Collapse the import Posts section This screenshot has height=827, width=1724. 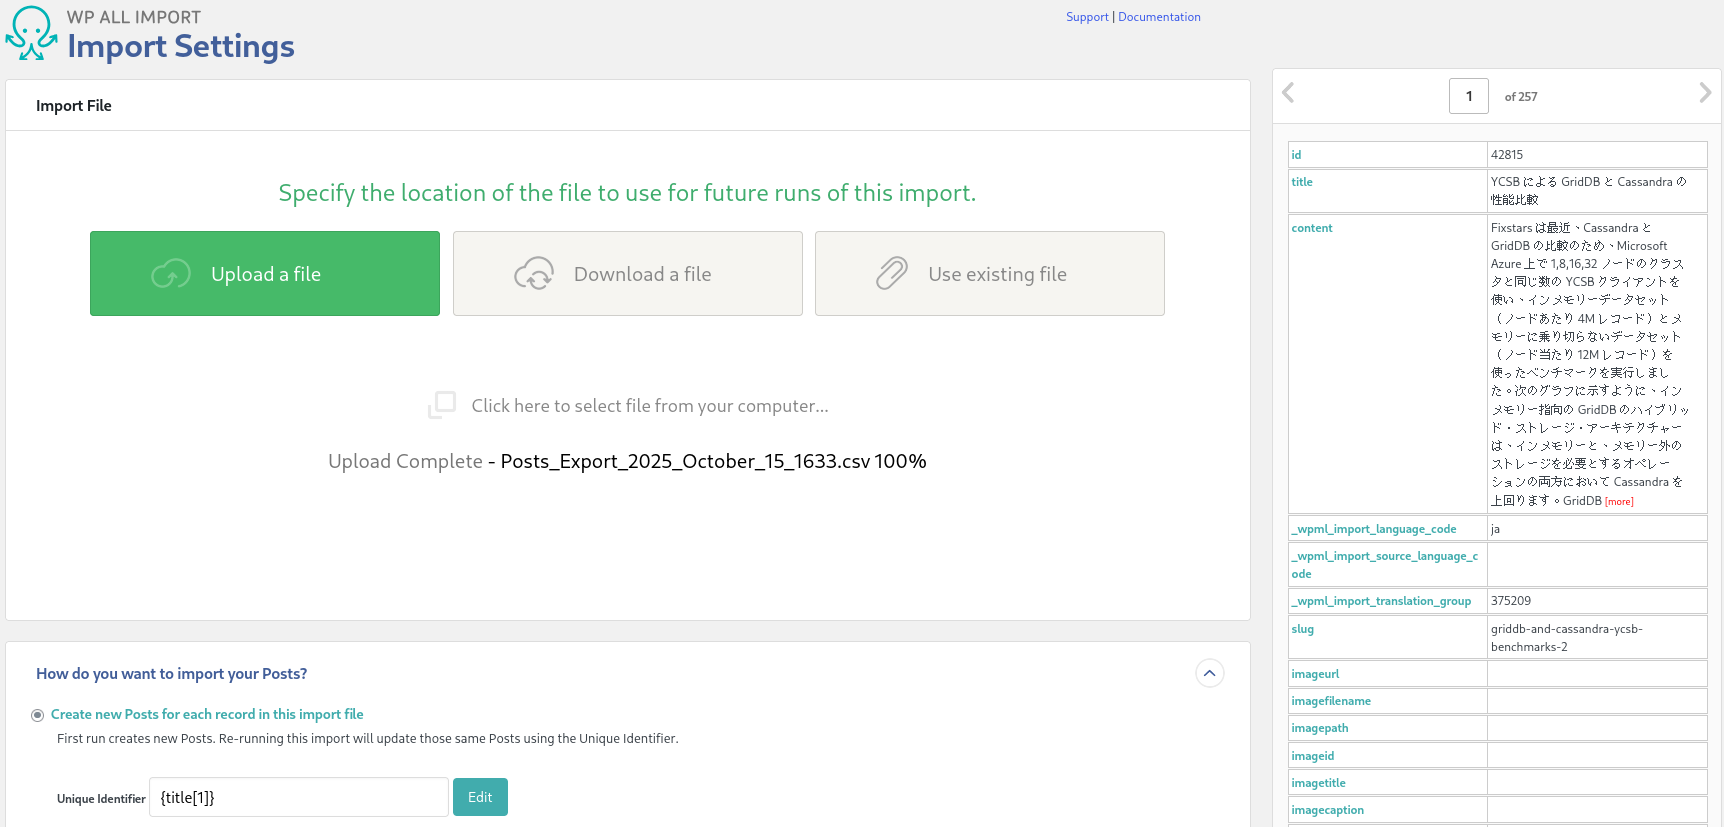(1209, 673)
